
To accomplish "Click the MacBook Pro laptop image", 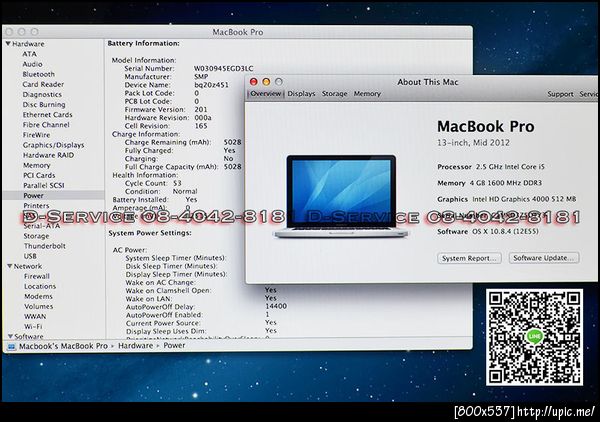I will click(x=341, y=197).
